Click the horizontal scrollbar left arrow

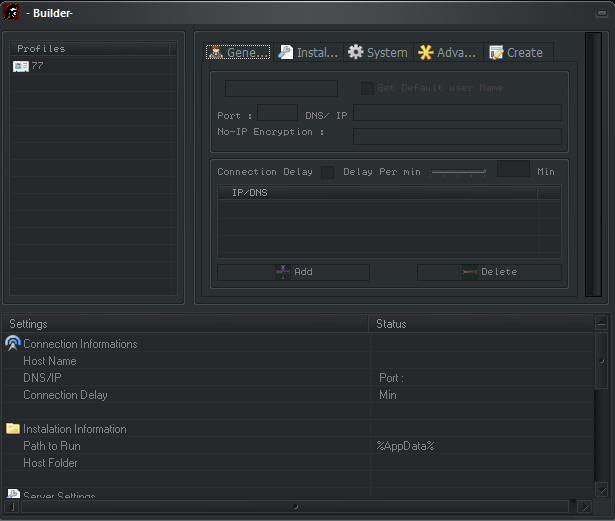pos(12,506)
